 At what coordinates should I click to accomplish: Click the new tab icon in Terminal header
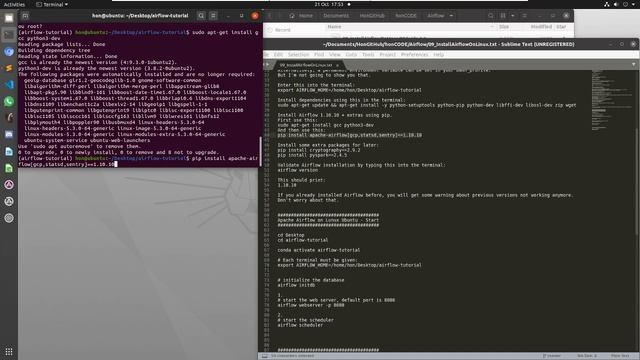[x=25, y=16]
